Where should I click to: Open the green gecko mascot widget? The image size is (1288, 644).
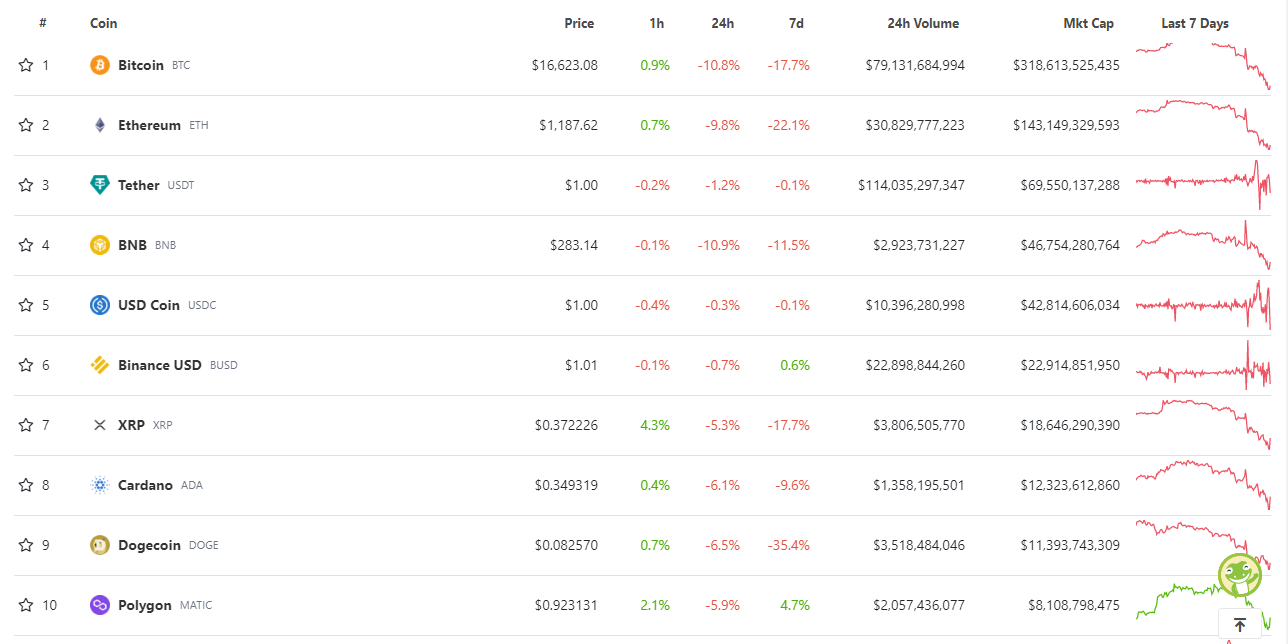pyautogui.click(x=1240, y=575)
